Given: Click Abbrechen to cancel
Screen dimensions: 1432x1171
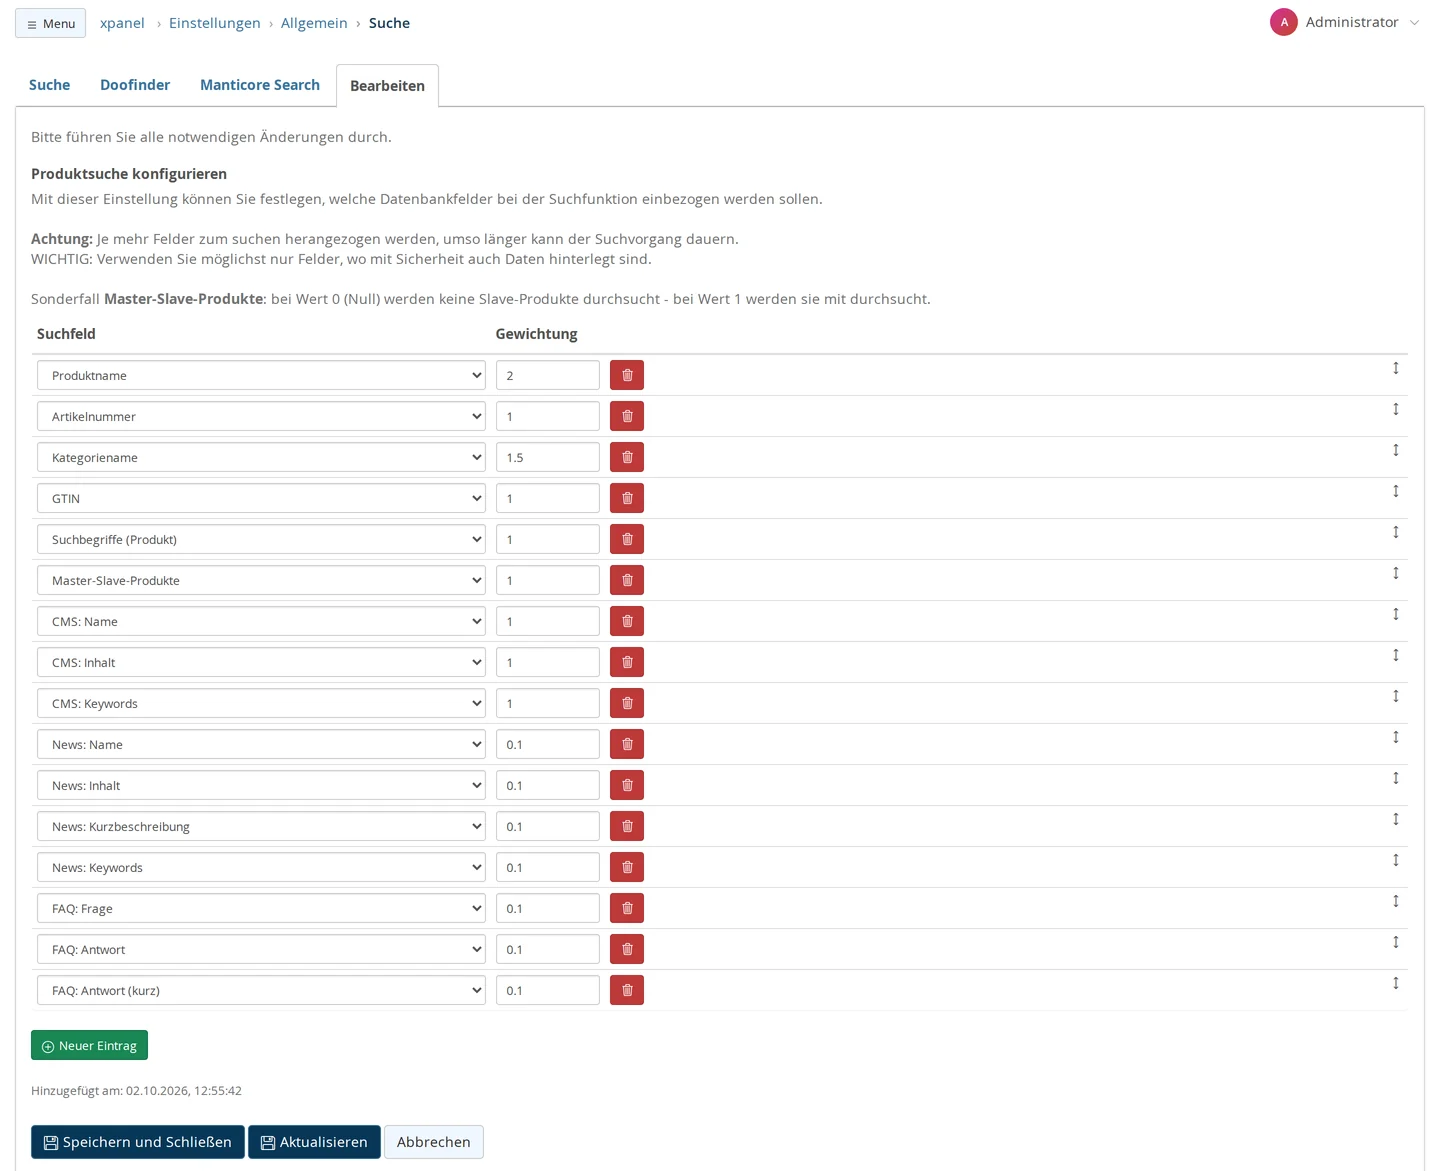Looking at the screenshot, I should 434,1142.
